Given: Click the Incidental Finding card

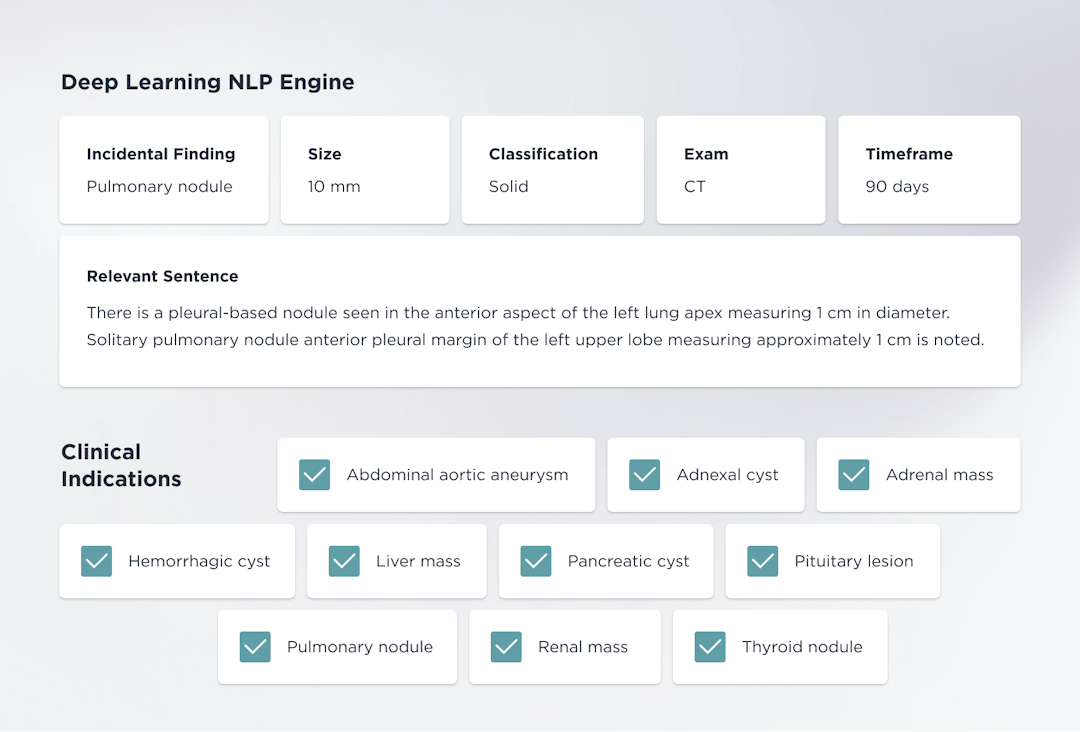Looking at the screenshot, I should click(164, 169).
